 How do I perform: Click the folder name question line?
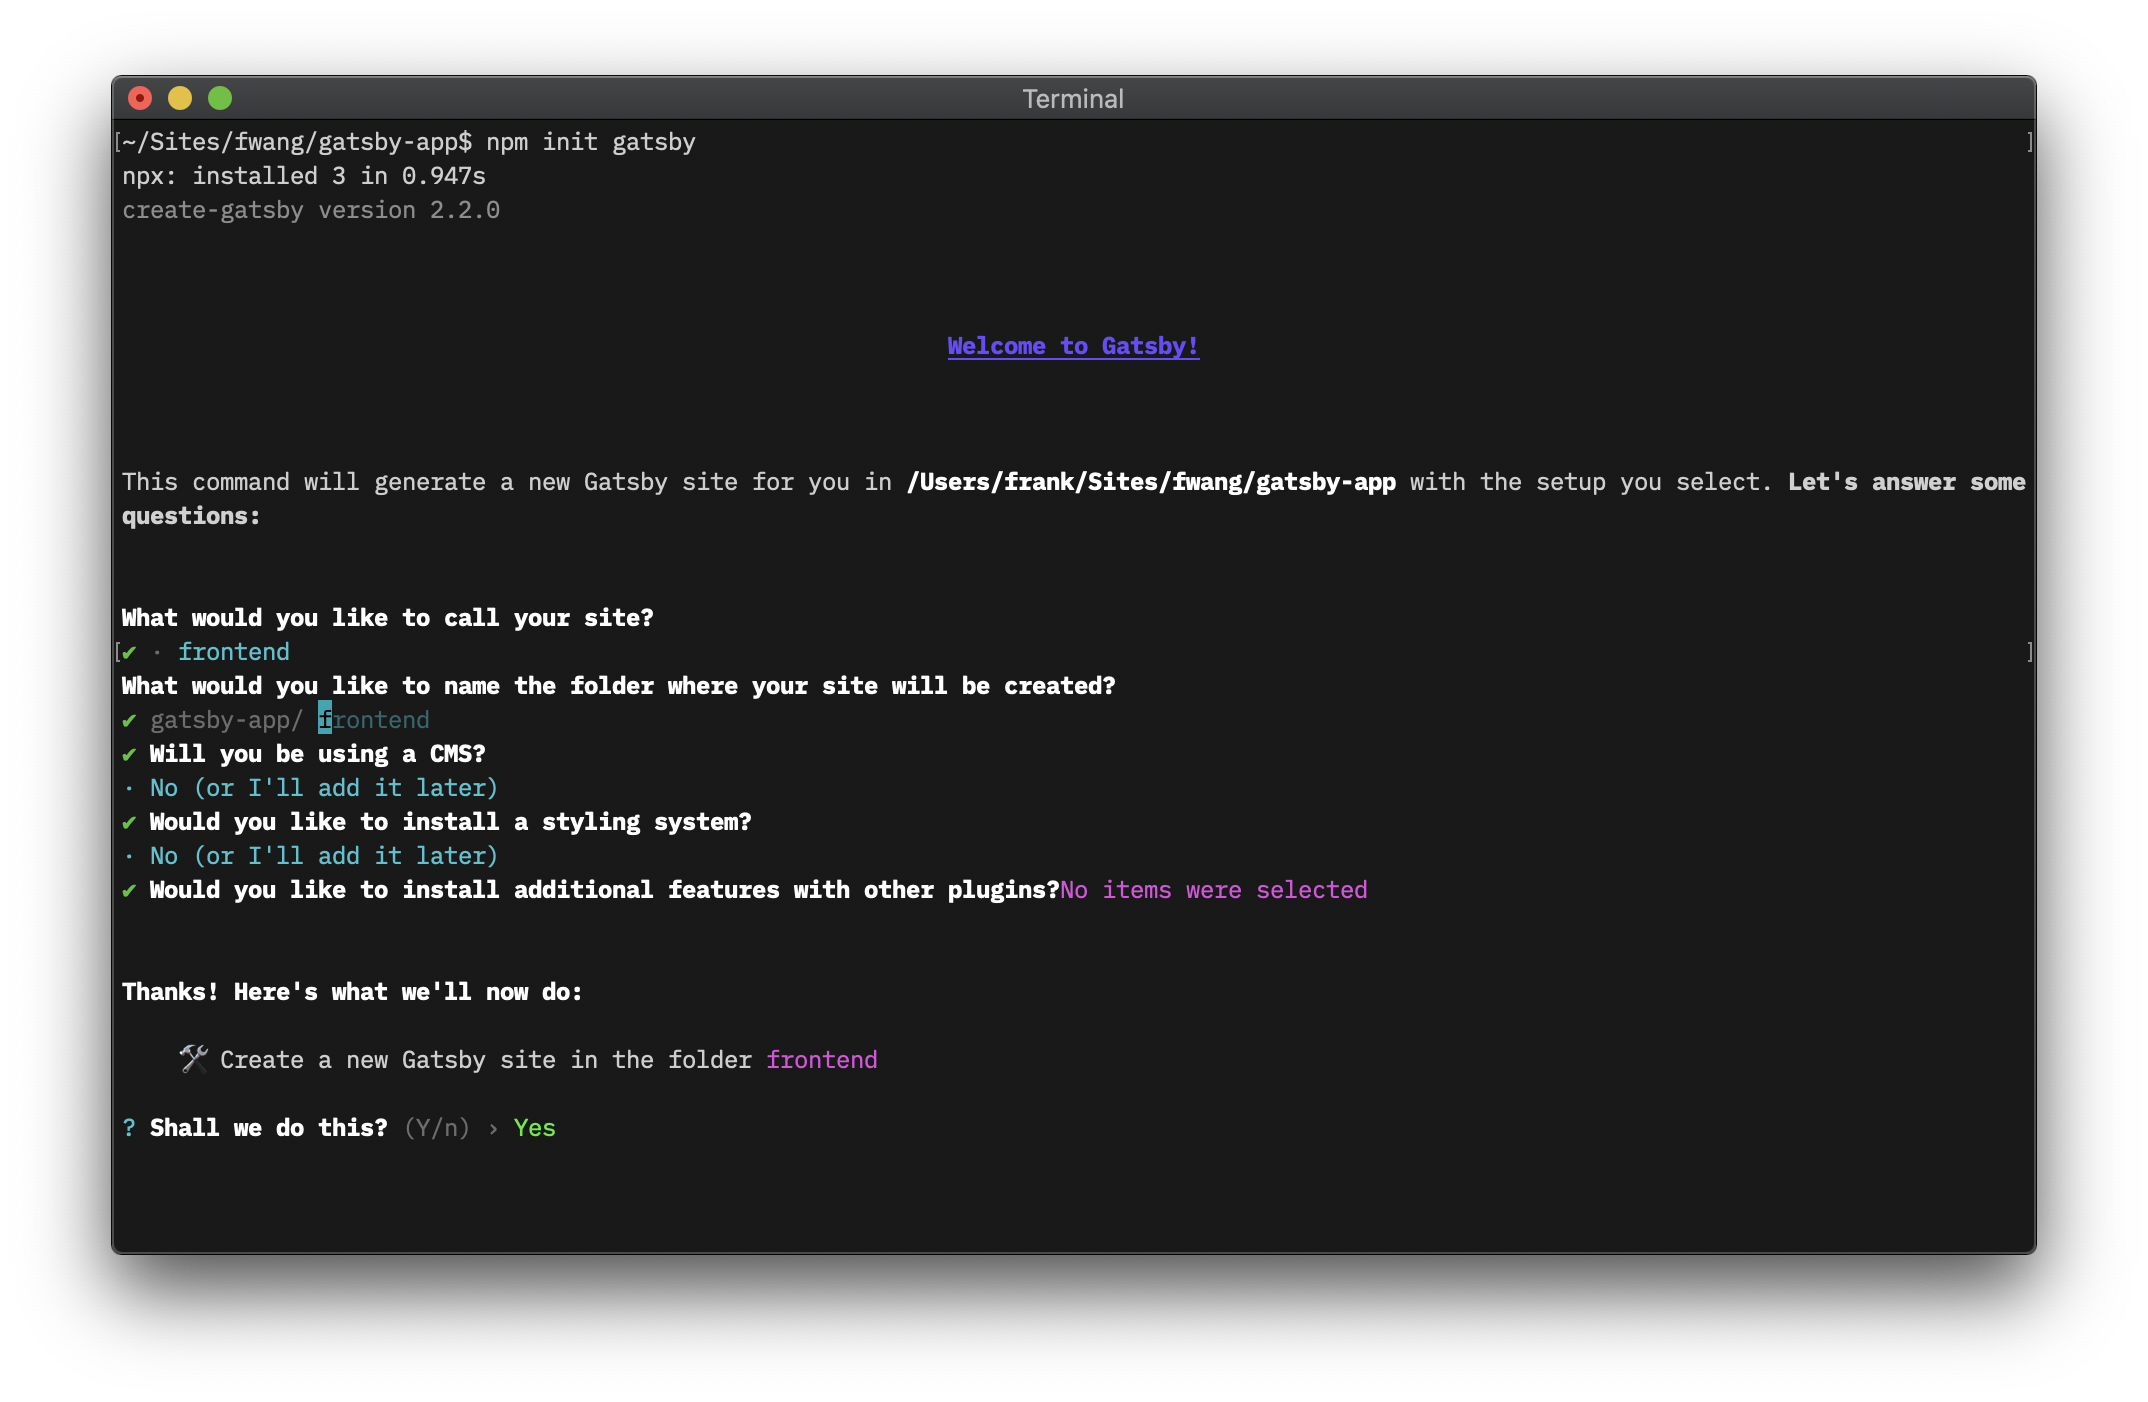(x=619, y=686)
